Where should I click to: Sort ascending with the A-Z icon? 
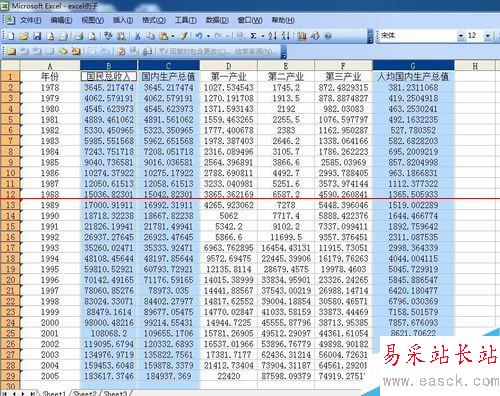(272, 36)
